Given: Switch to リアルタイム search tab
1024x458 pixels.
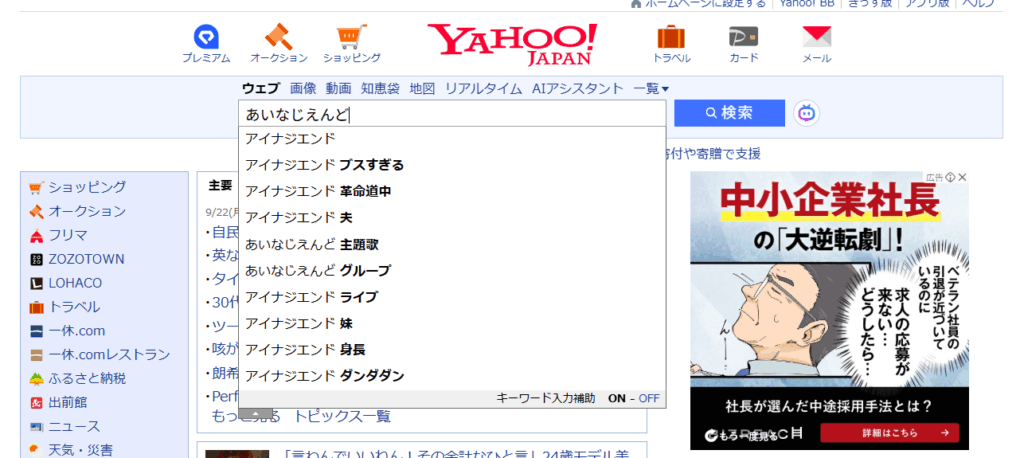Looking at the screenshot, I should pyautogui.click(x=483, y=88).
